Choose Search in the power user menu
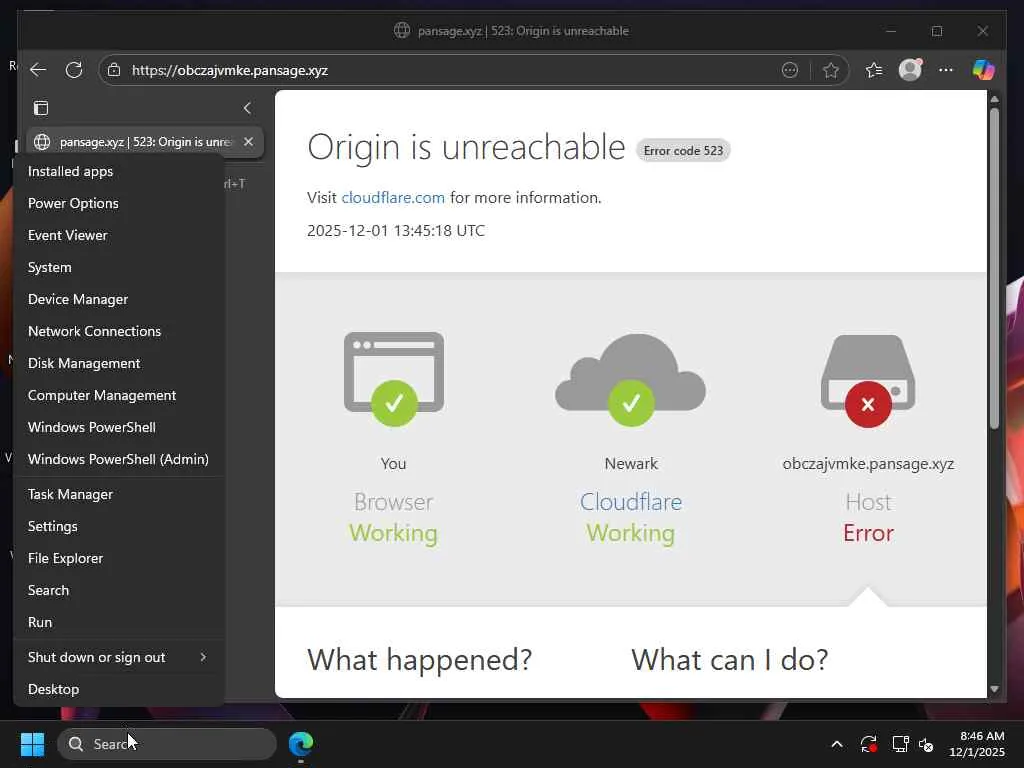Viewport: 1024px width, 768px height. pyautogui.click(x=48, y=590)
